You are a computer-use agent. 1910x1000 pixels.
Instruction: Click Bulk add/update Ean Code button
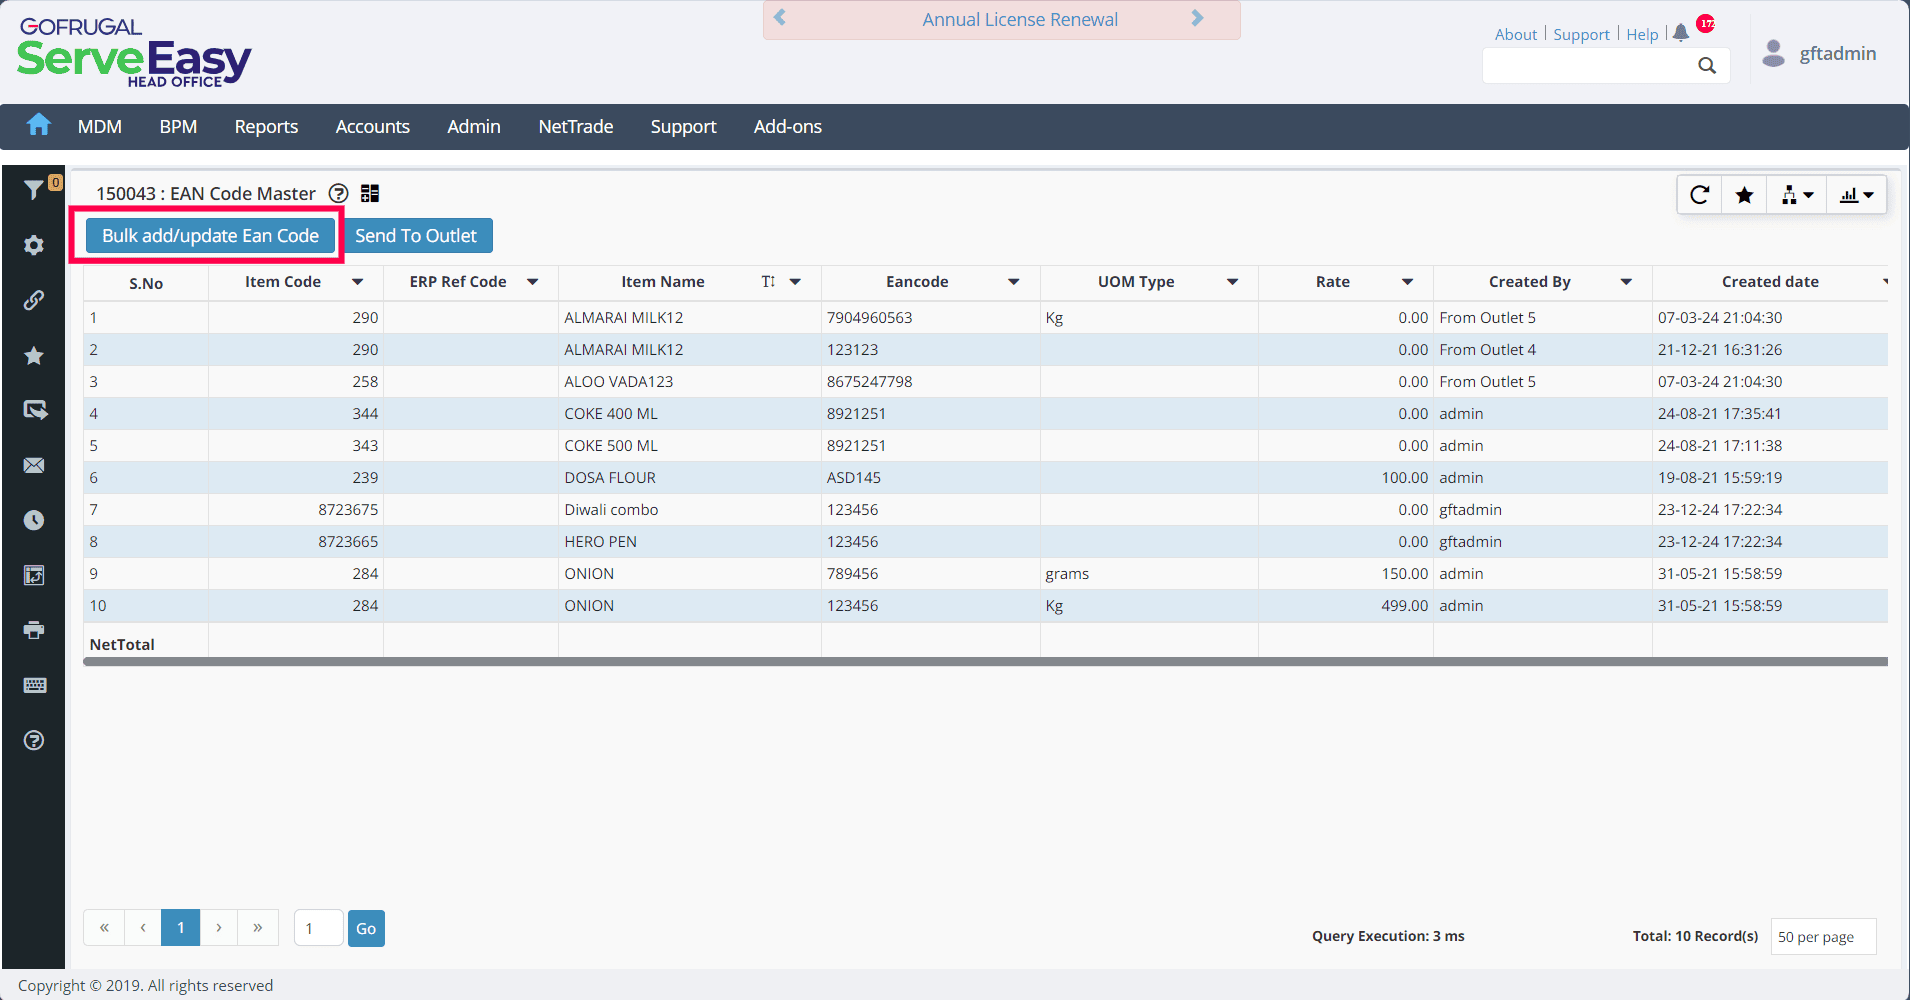point(210,236)
